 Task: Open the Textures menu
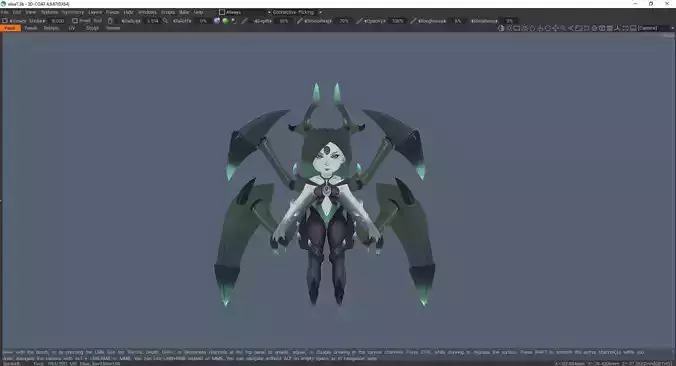click(49, 12)
